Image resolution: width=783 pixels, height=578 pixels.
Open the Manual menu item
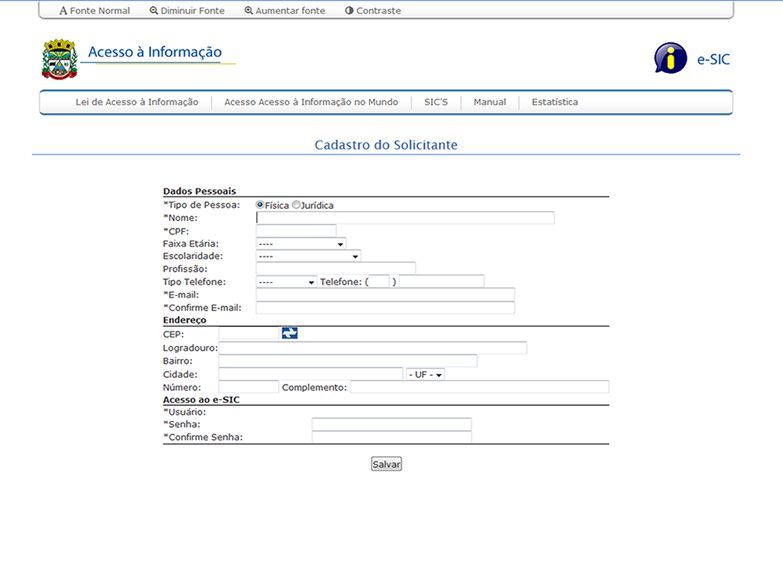[489, 102]
